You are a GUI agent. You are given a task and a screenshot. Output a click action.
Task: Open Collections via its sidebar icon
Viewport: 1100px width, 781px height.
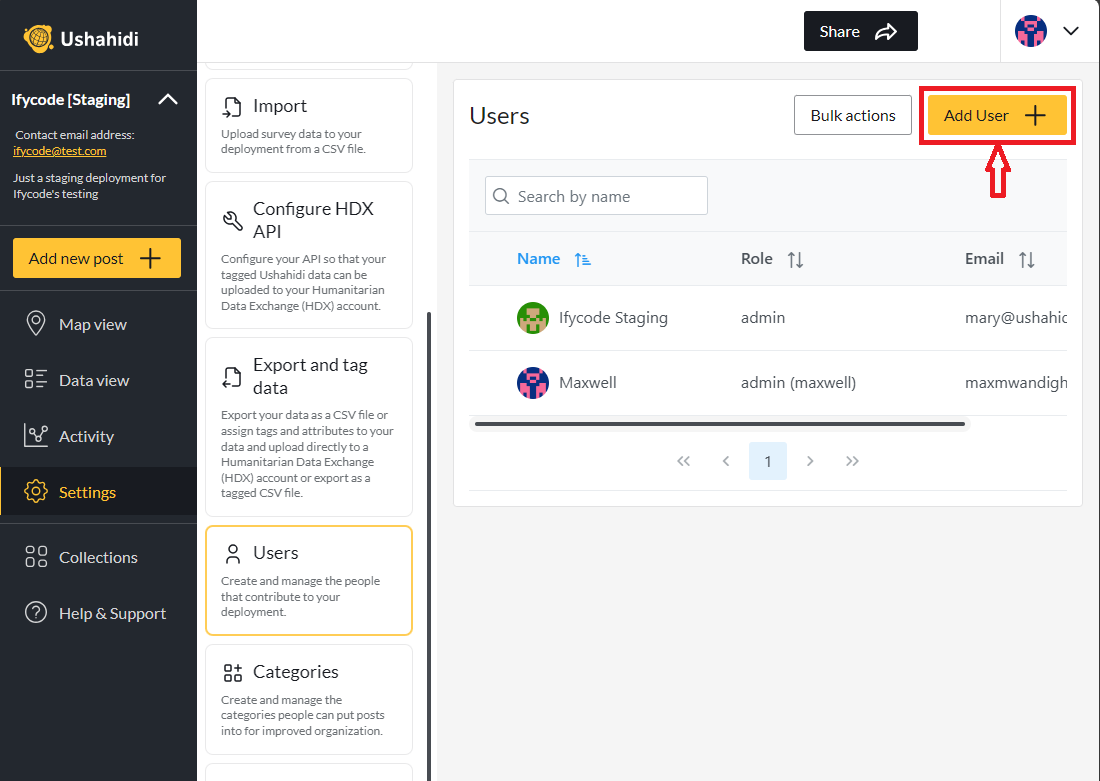pos(33,557)
